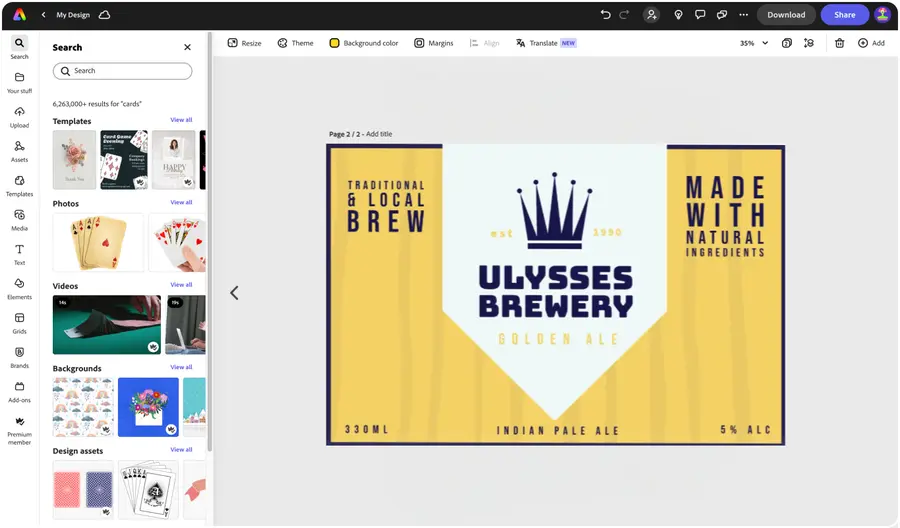Viewport: 900px width, 528px height.
Task: Click the invite collaborator icon
Action: tap(652, 15)
